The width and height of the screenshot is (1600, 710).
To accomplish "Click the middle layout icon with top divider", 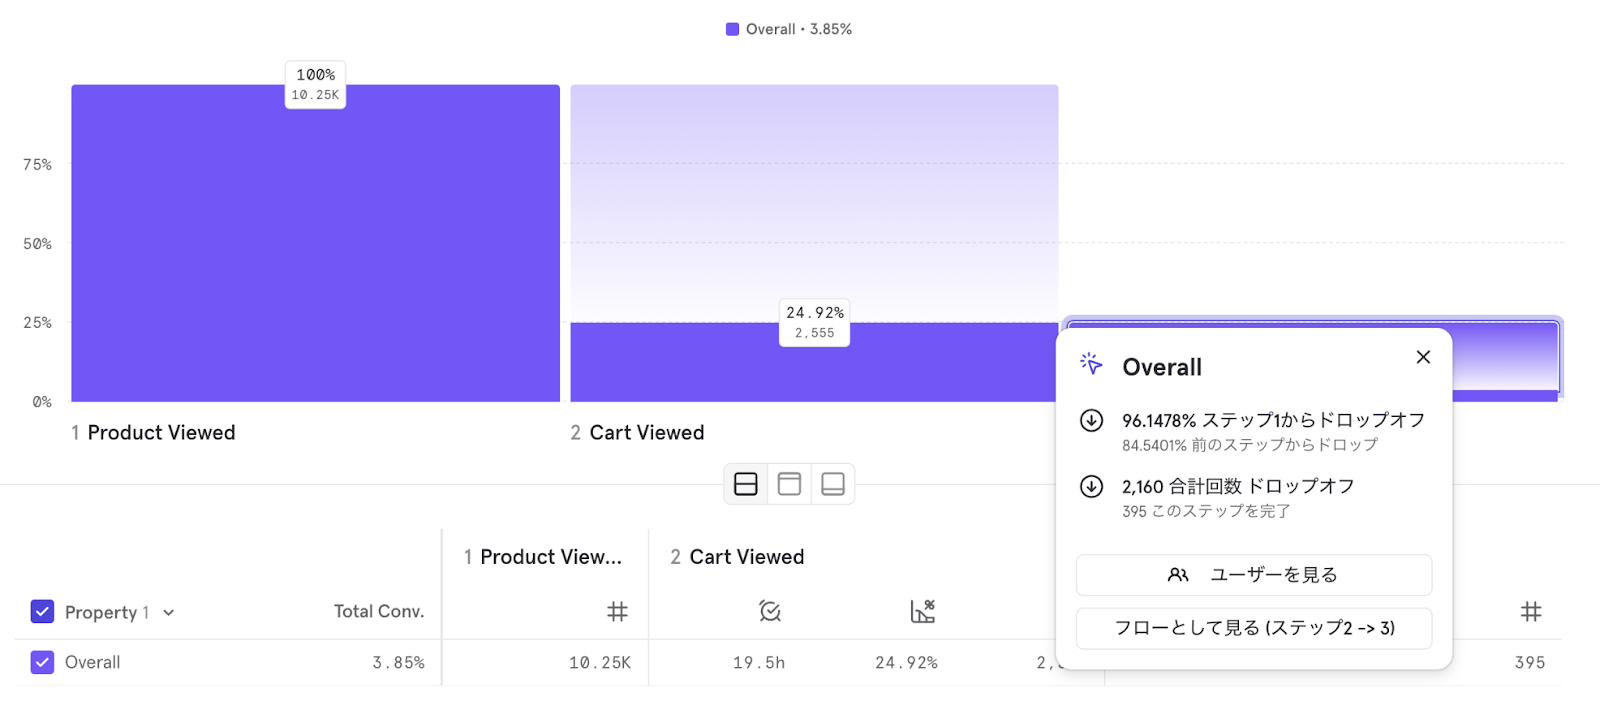I will click(789, 484).
